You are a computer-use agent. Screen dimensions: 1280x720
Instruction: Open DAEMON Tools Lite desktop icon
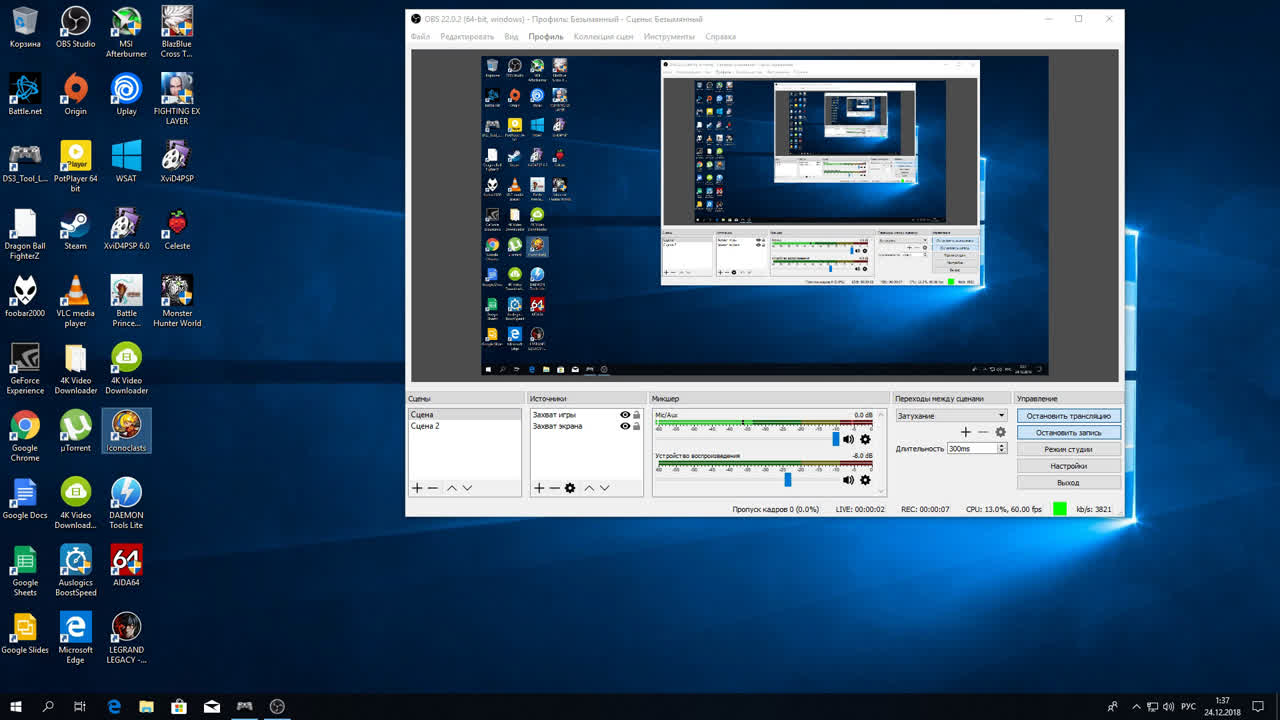126,503
